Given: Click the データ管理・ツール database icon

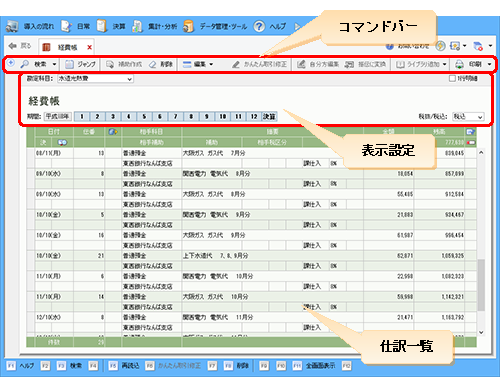Looking at the screenshot, I should point(189,26).
